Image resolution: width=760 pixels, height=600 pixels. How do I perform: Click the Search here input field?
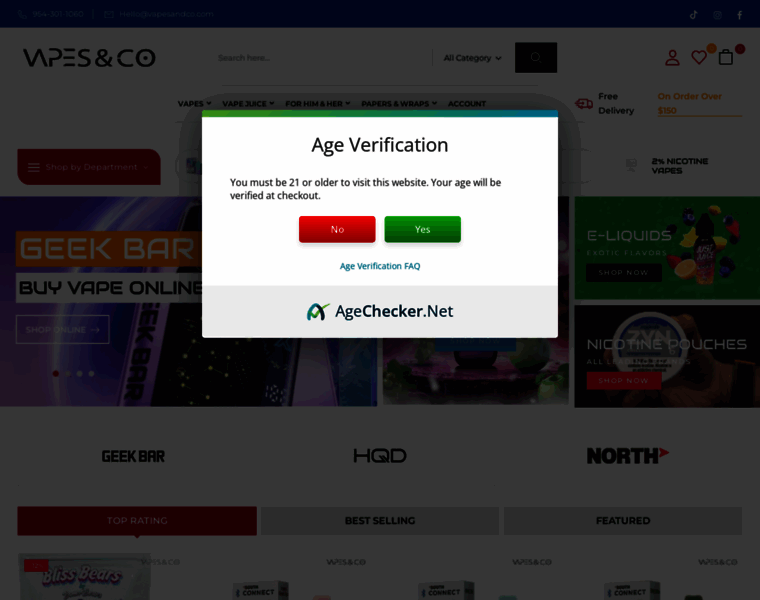click(322, 58)
